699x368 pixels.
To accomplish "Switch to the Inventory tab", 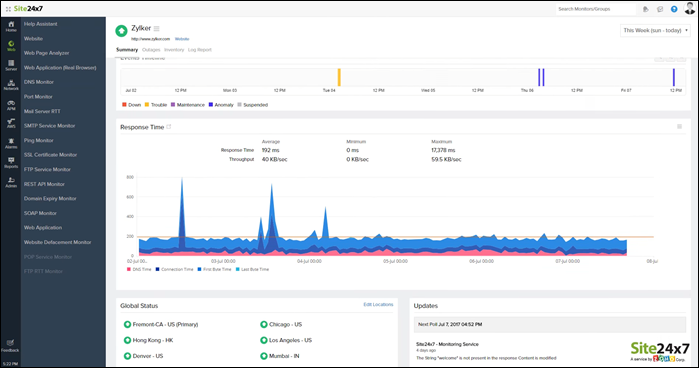I will [174, 50].
